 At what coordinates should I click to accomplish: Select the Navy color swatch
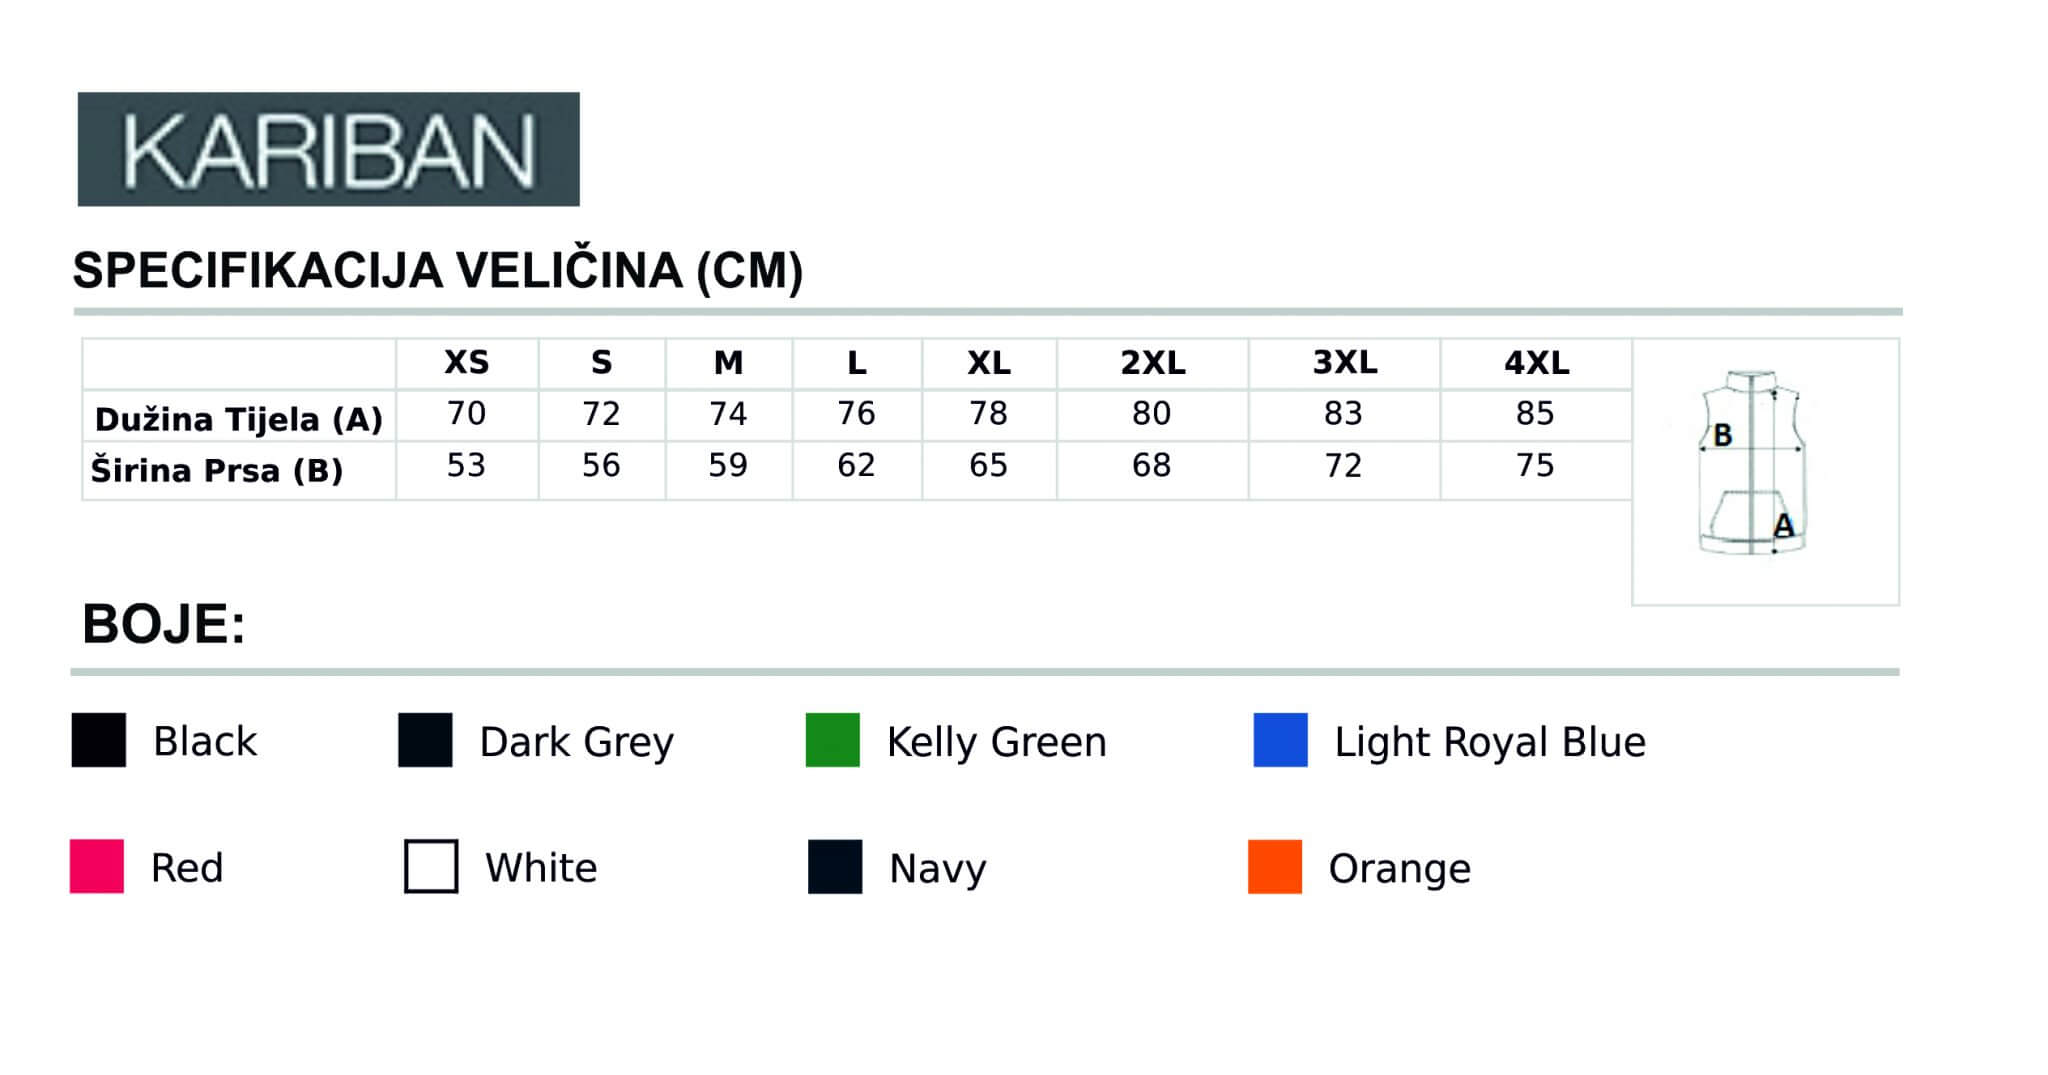coord(835,866)
